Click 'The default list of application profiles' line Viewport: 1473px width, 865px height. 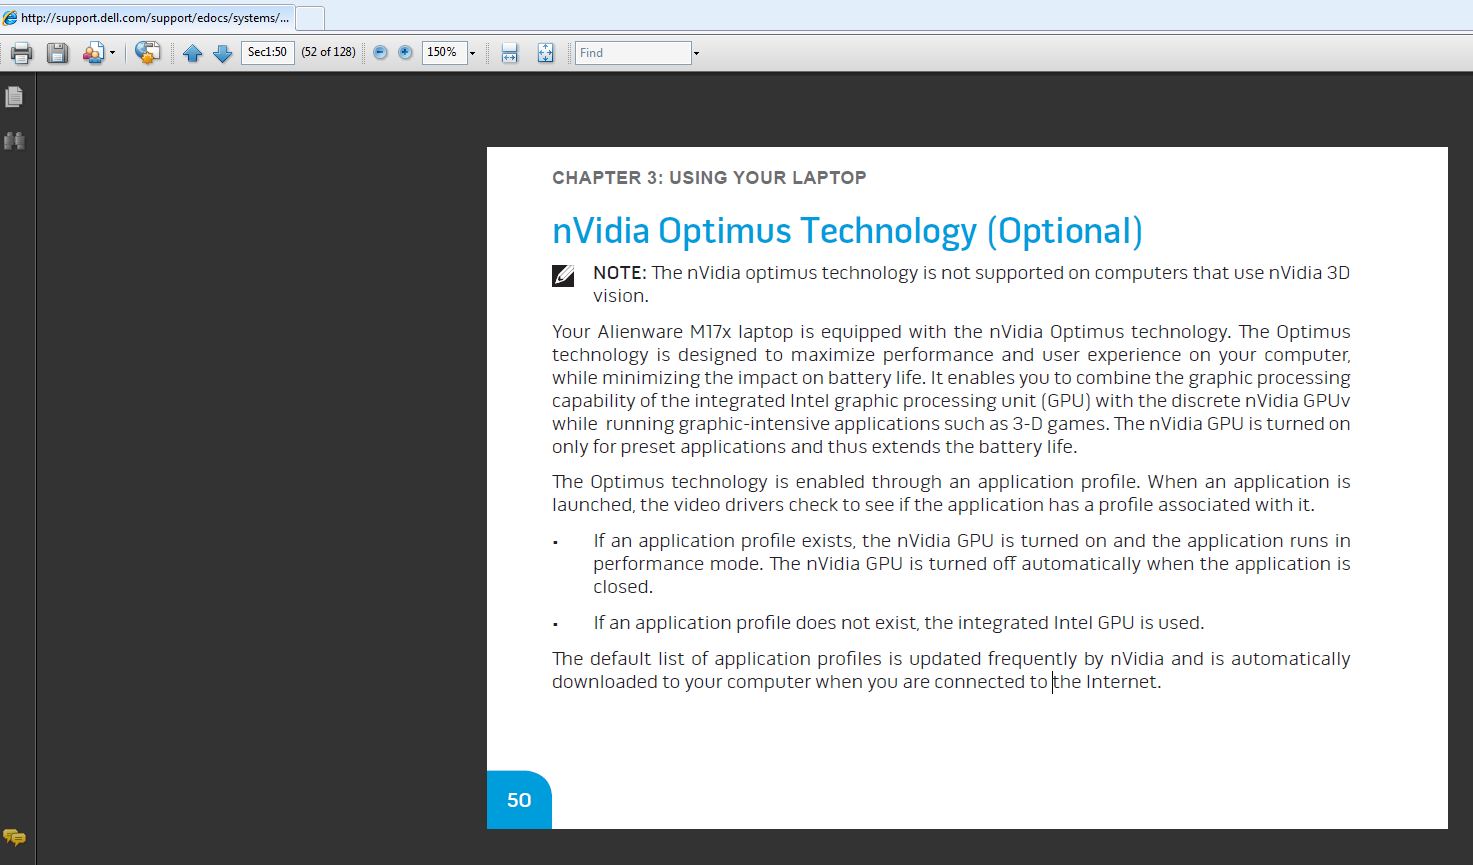click(x=717, y=659)
